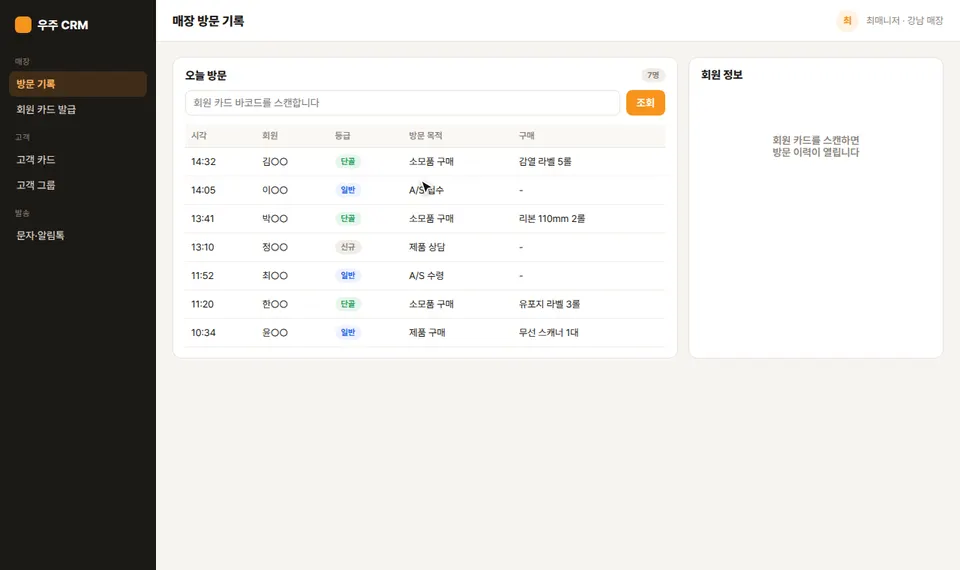Click 제품 상담 visit purpose

pyautogui.click(x=427, y=247)
